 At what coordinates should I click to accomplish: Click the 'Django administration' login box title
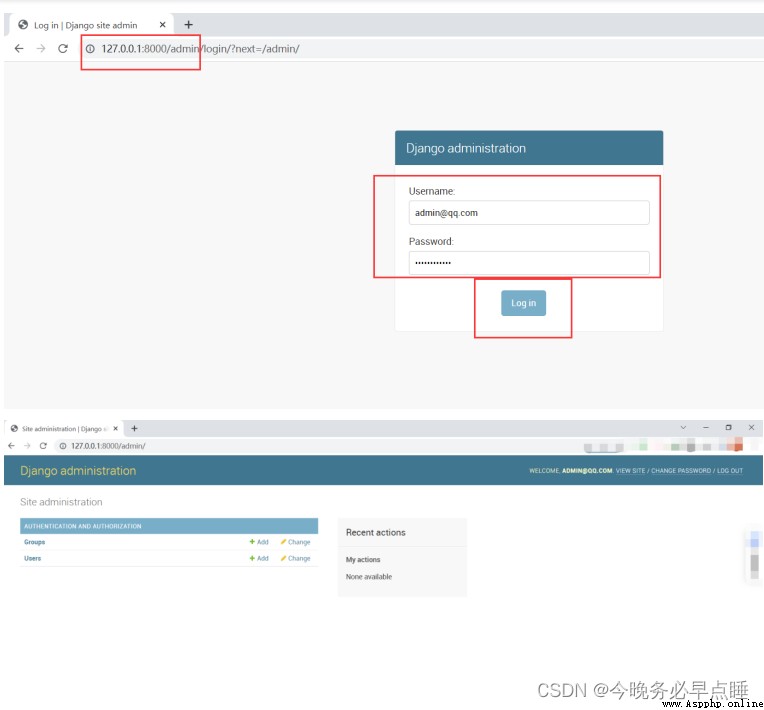tap(466, 148)
